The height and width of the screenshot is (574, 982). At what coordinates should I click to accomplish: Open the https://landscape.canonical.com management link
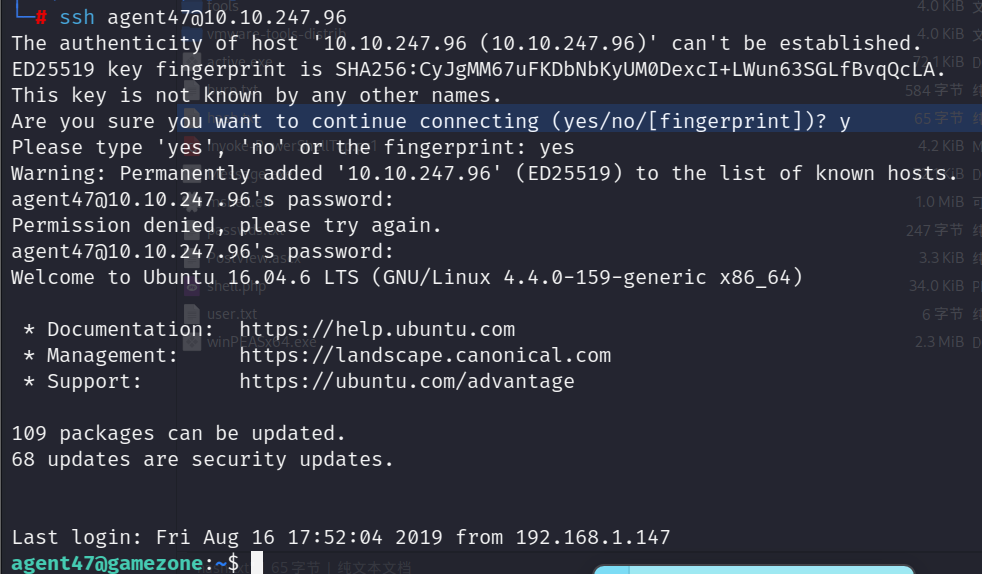[x=425, y=356]
